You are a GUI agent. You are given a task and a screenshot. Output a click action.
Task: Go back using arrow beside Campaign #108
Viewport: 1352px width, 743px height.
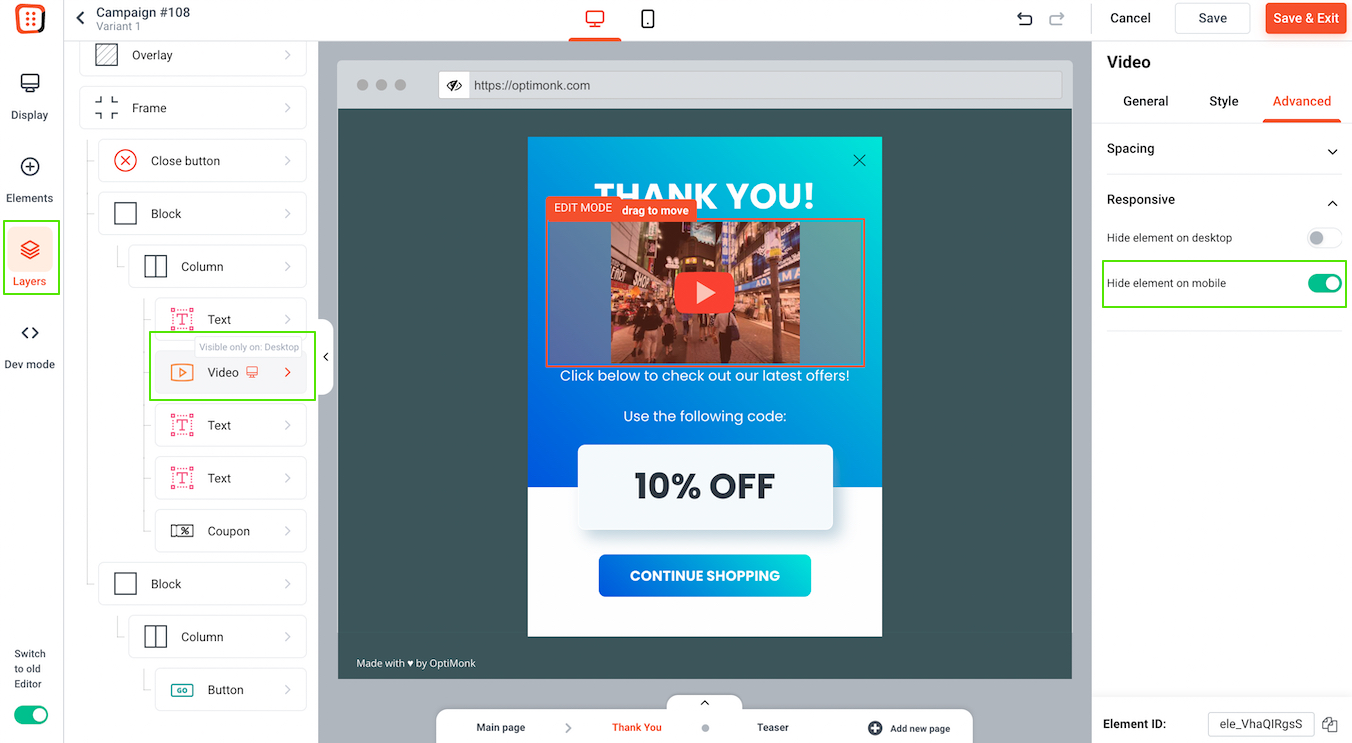point(81,18)
